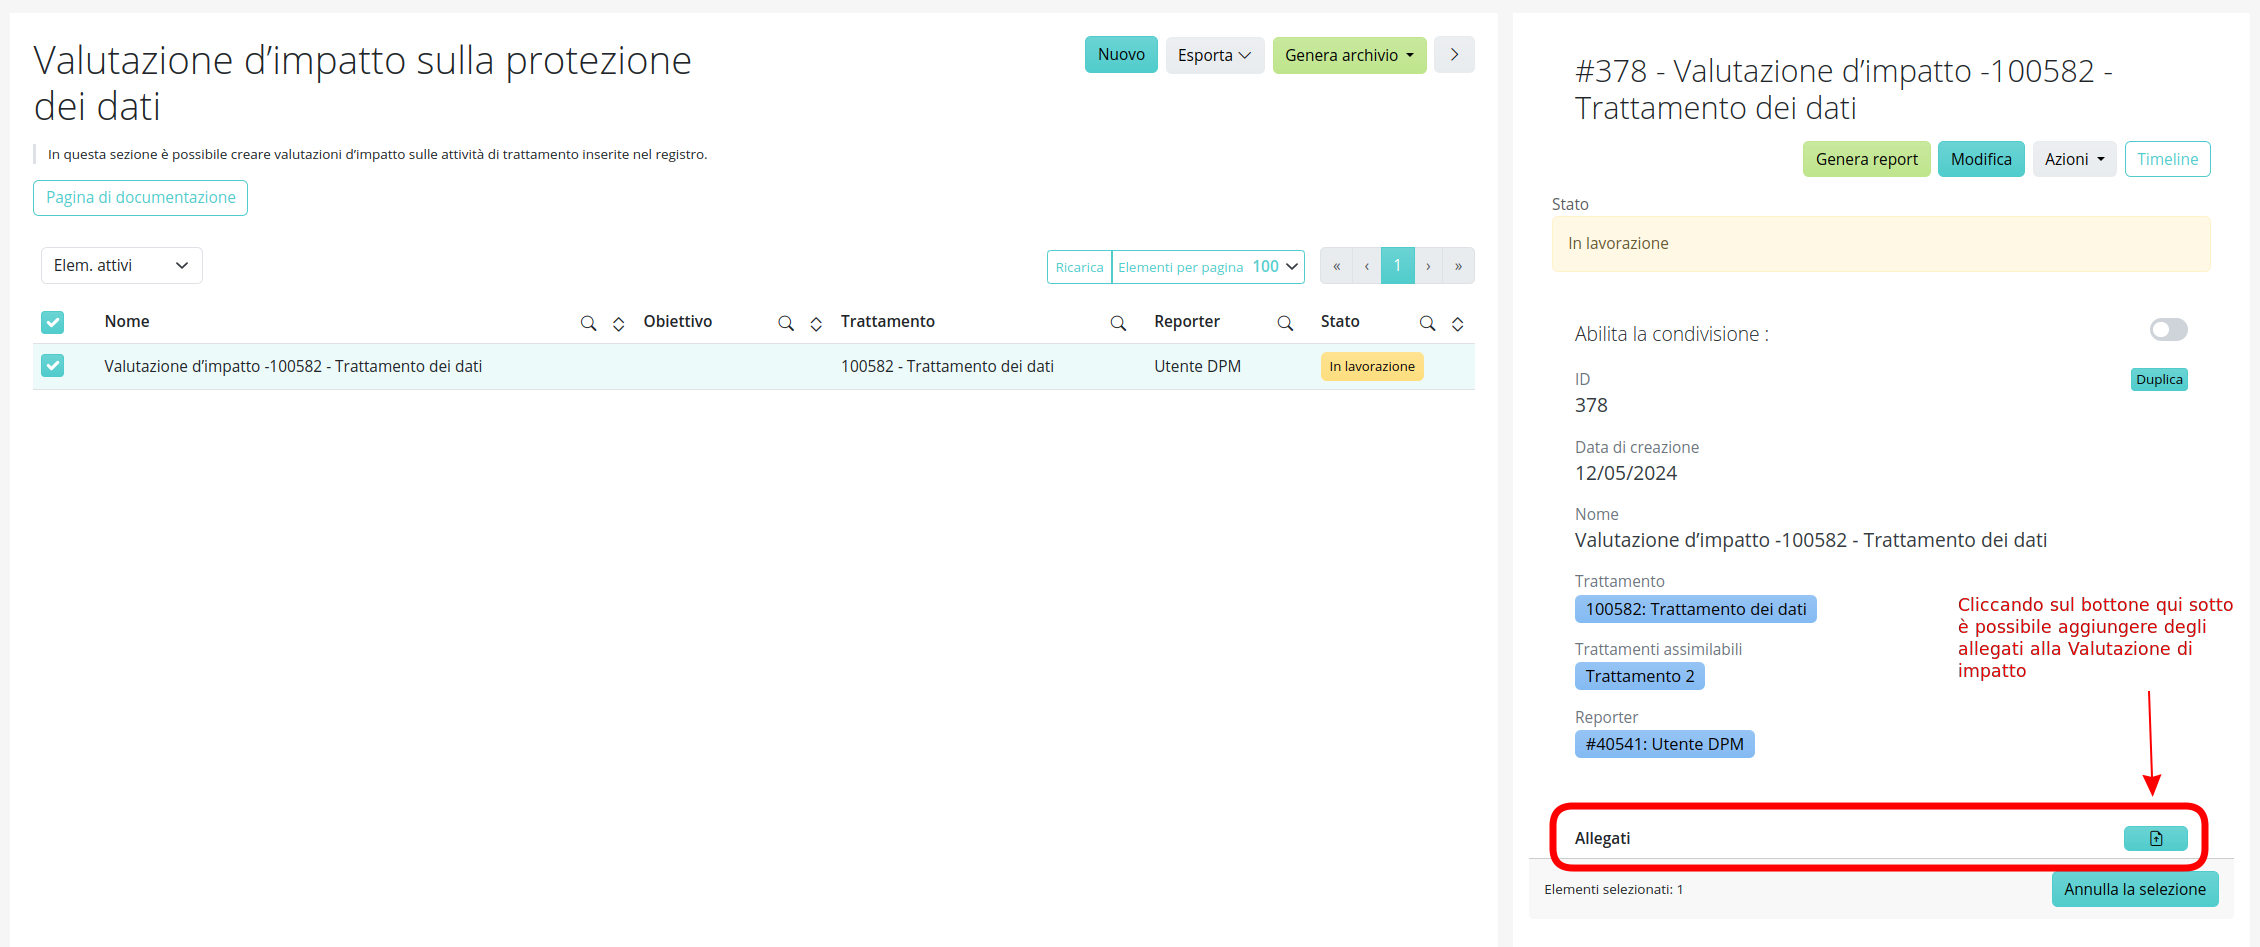2260x947 pixels.
Task: Collapse panel with the right chevron button
Action: [1454, 55]
